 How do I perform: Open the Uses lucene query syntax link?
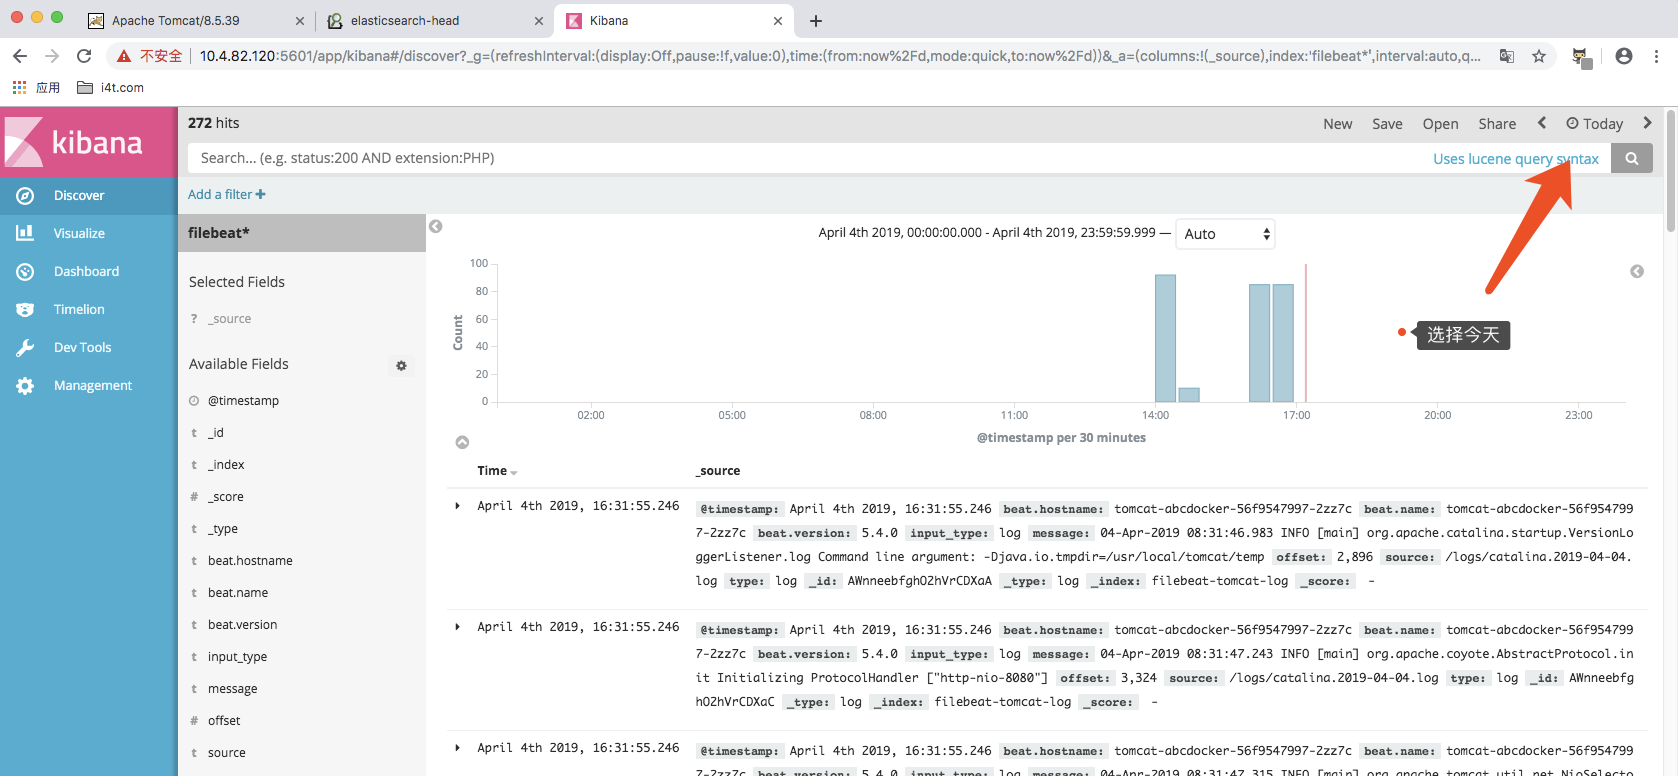point(1516,159)
